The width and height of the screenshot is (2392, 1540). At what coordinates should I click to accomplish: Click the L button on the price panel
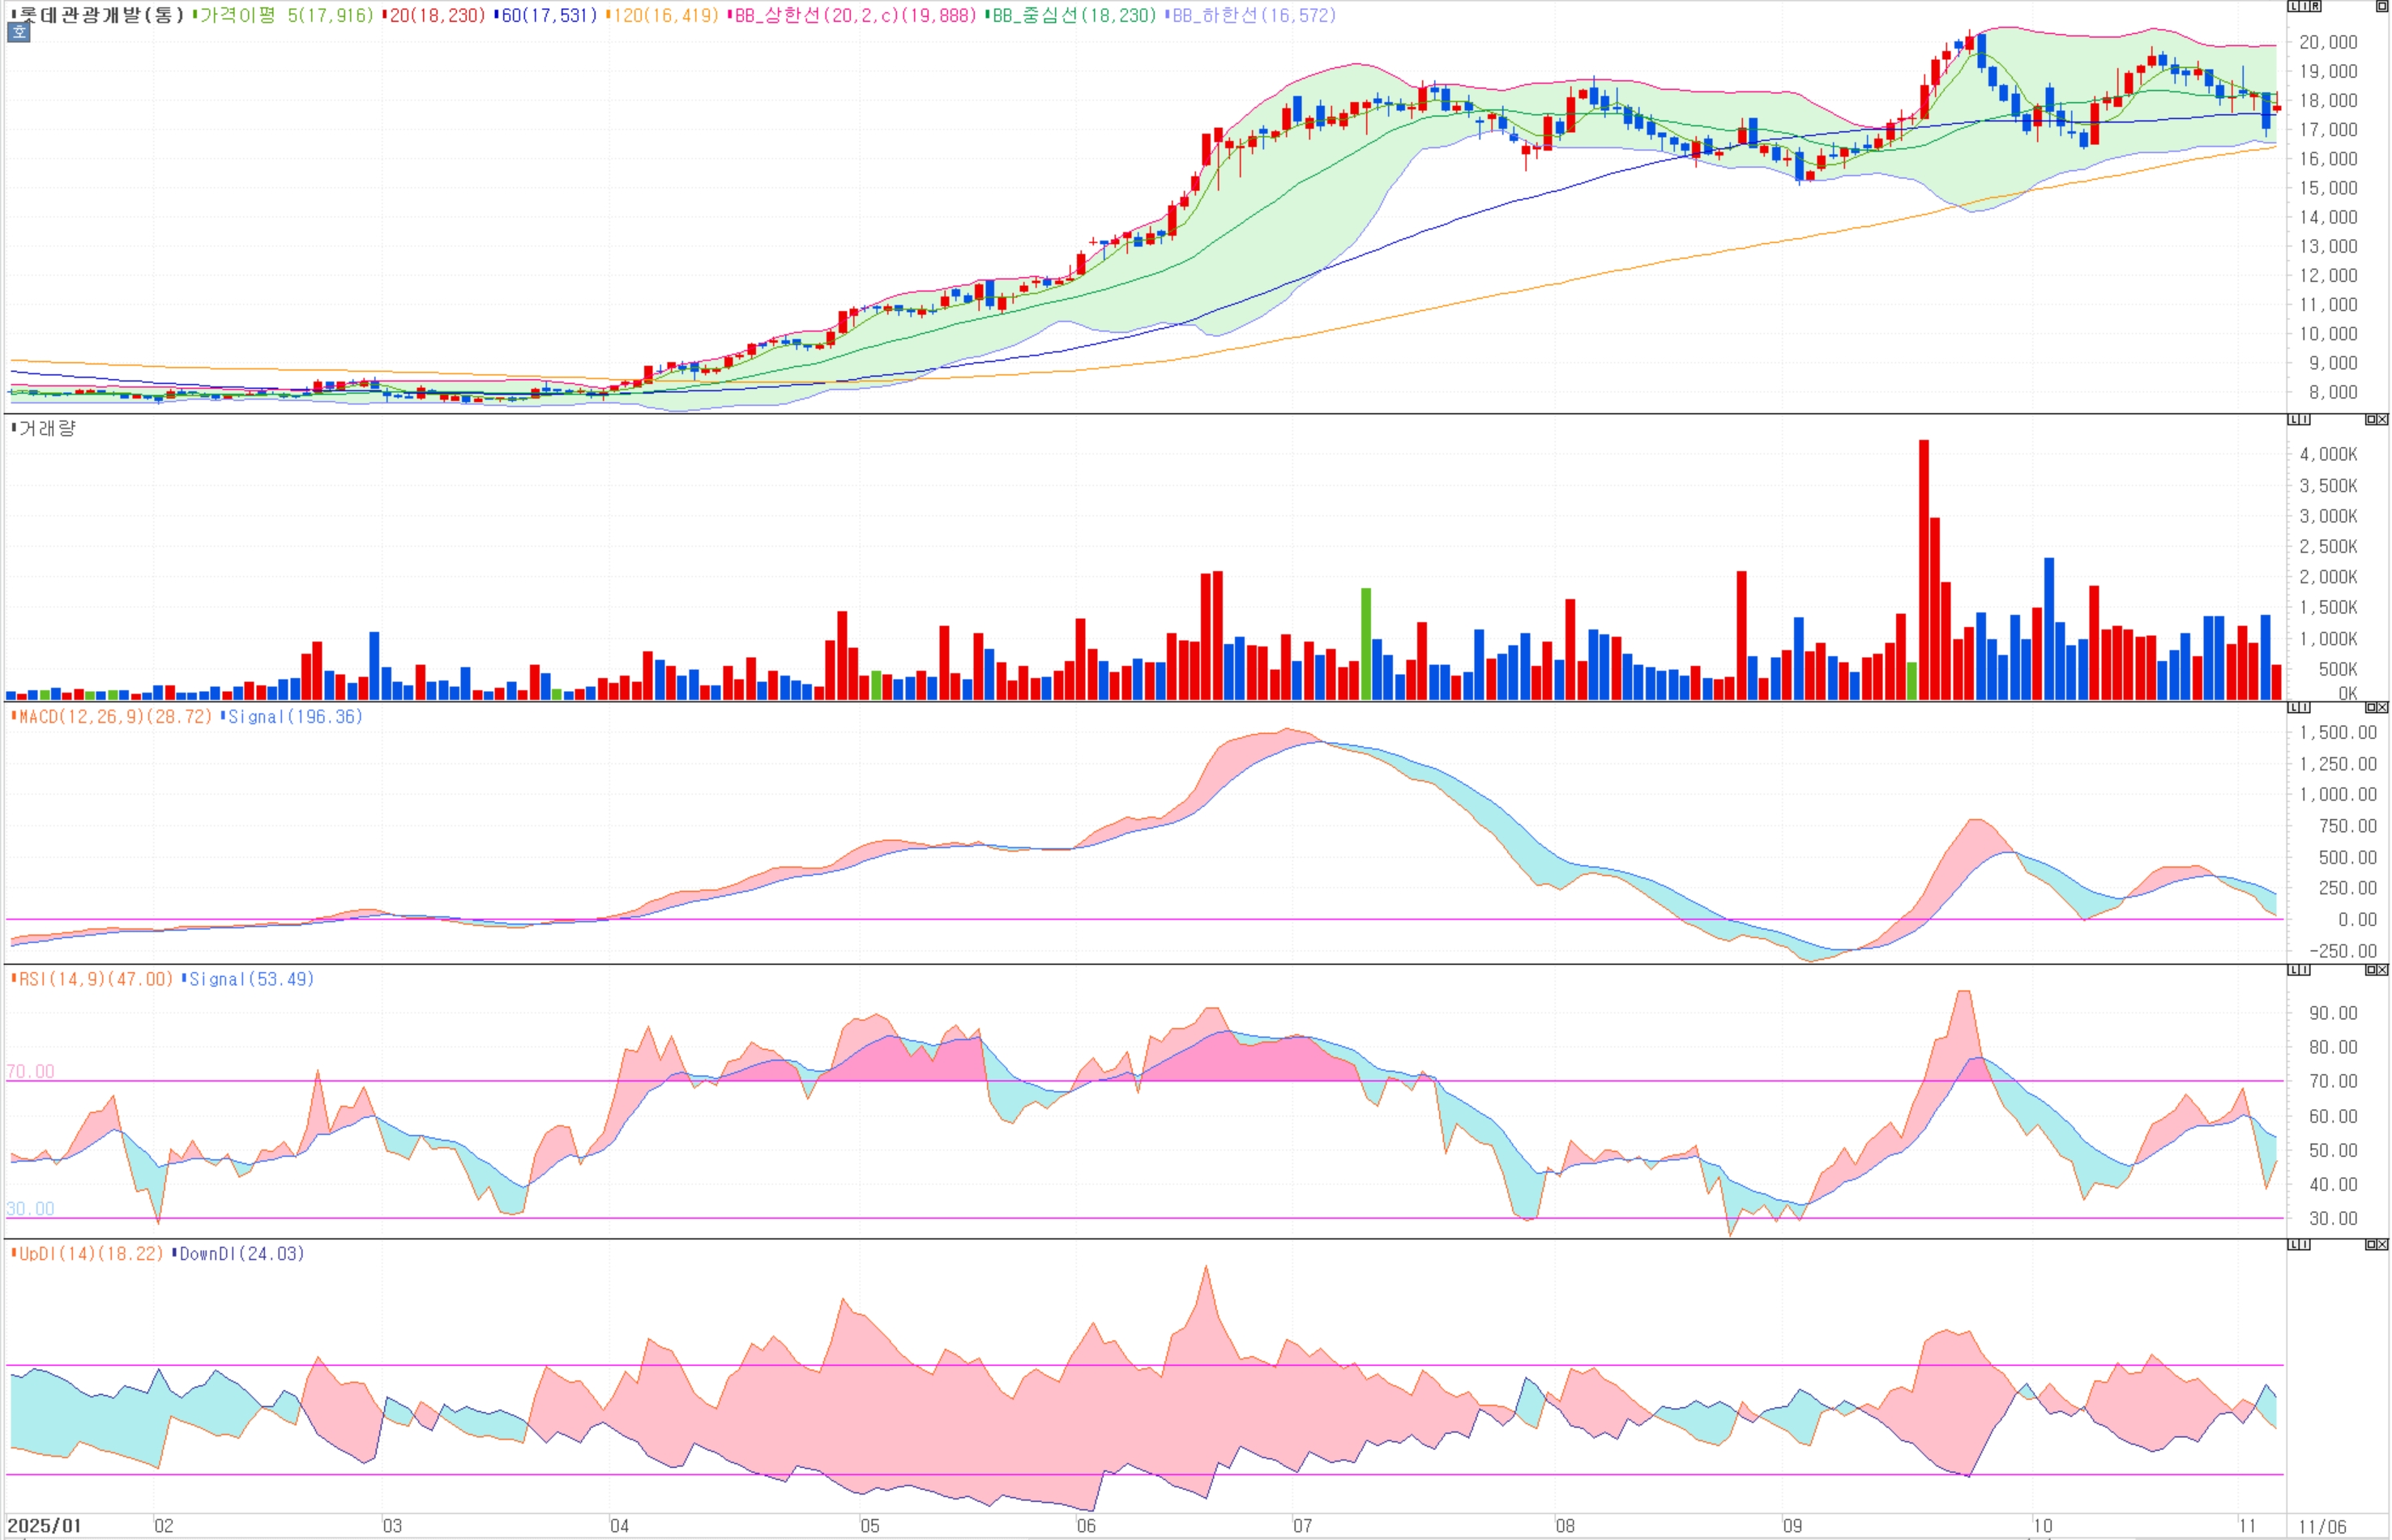[x=2294, y=6]
